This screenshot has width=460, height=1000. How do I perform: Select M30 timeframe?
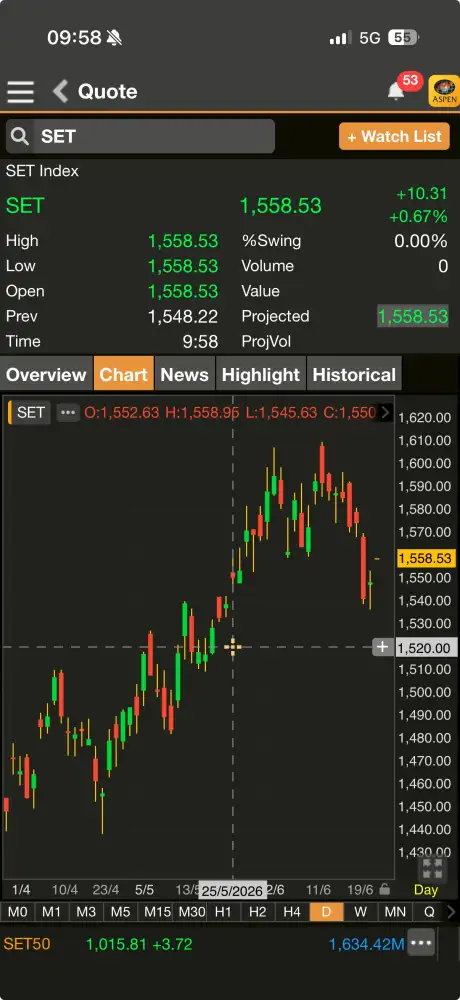click(191, 912)
